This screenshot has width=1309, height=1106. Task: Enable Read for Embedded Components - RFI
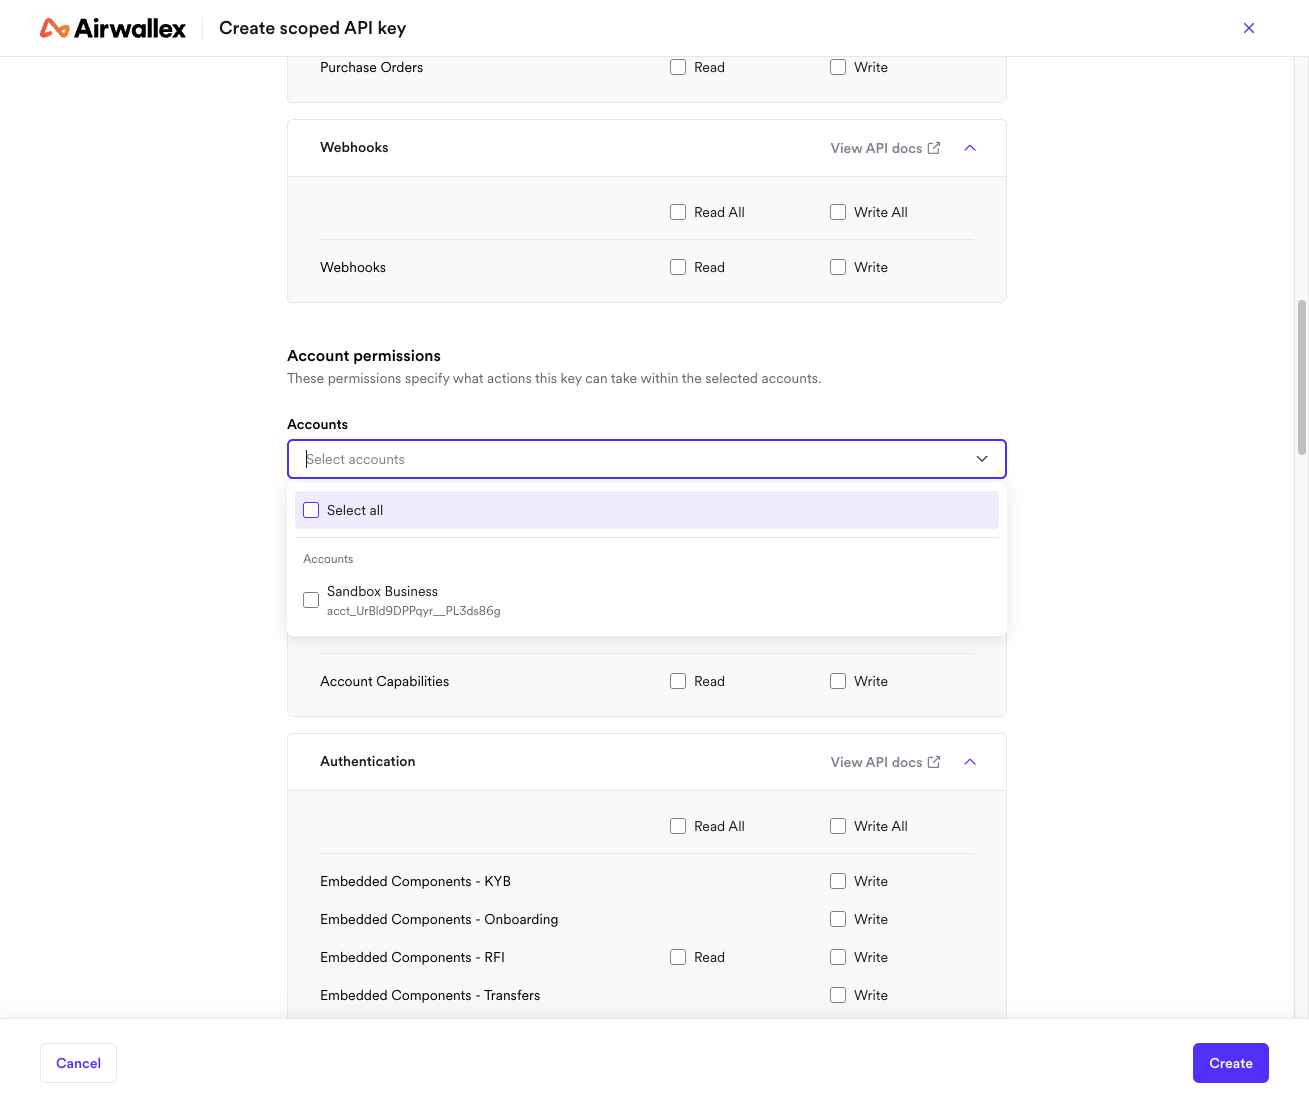pyautogui.click(x=678, y=957)
